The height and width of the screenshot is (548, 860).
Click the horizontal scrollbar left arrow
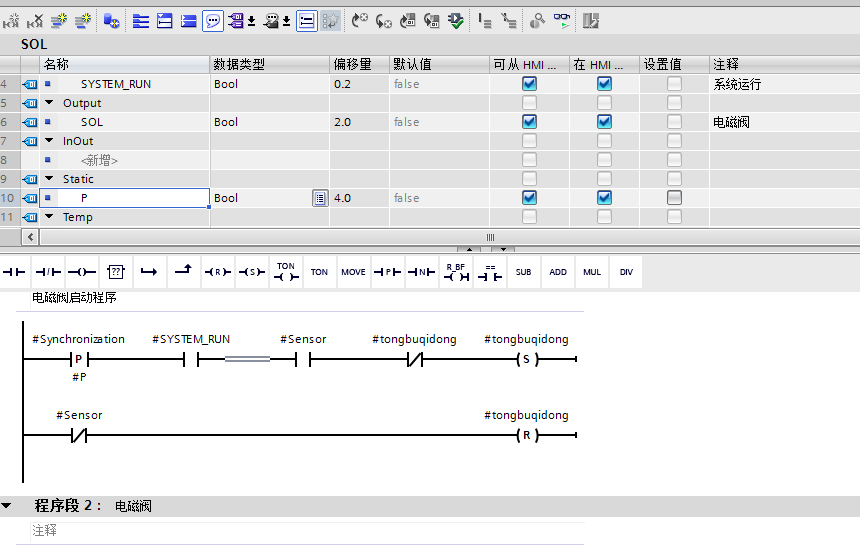(30, 237)
